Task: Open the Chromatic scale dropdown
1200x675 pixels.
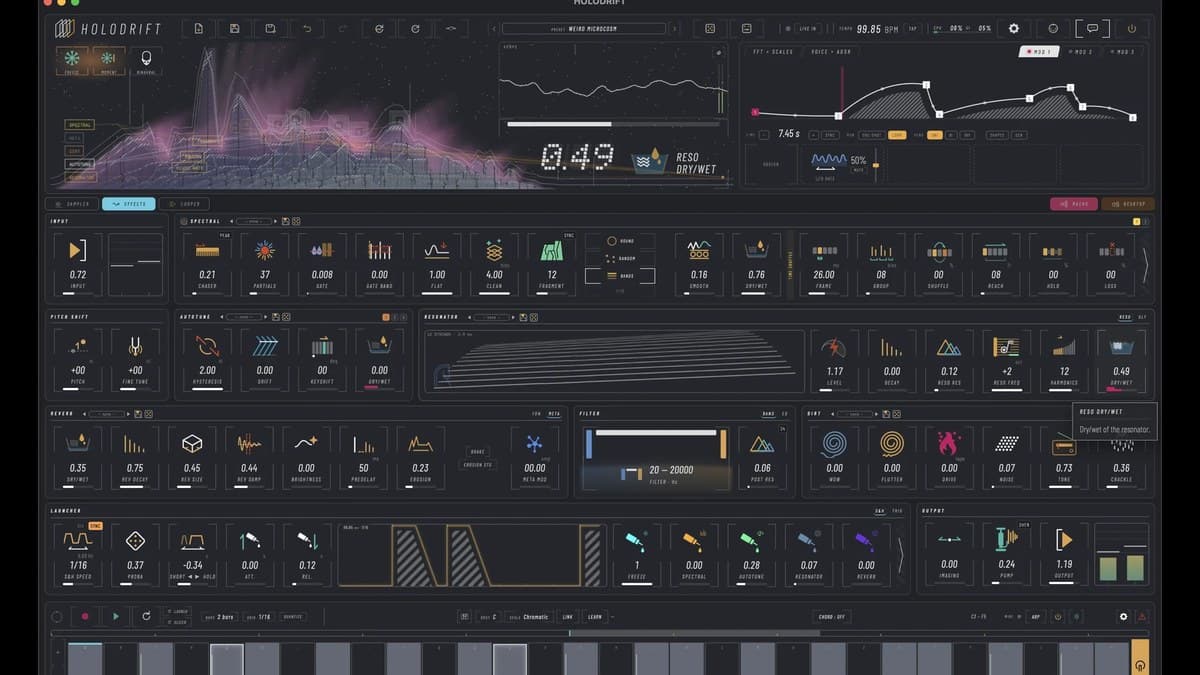Action: 529,617
